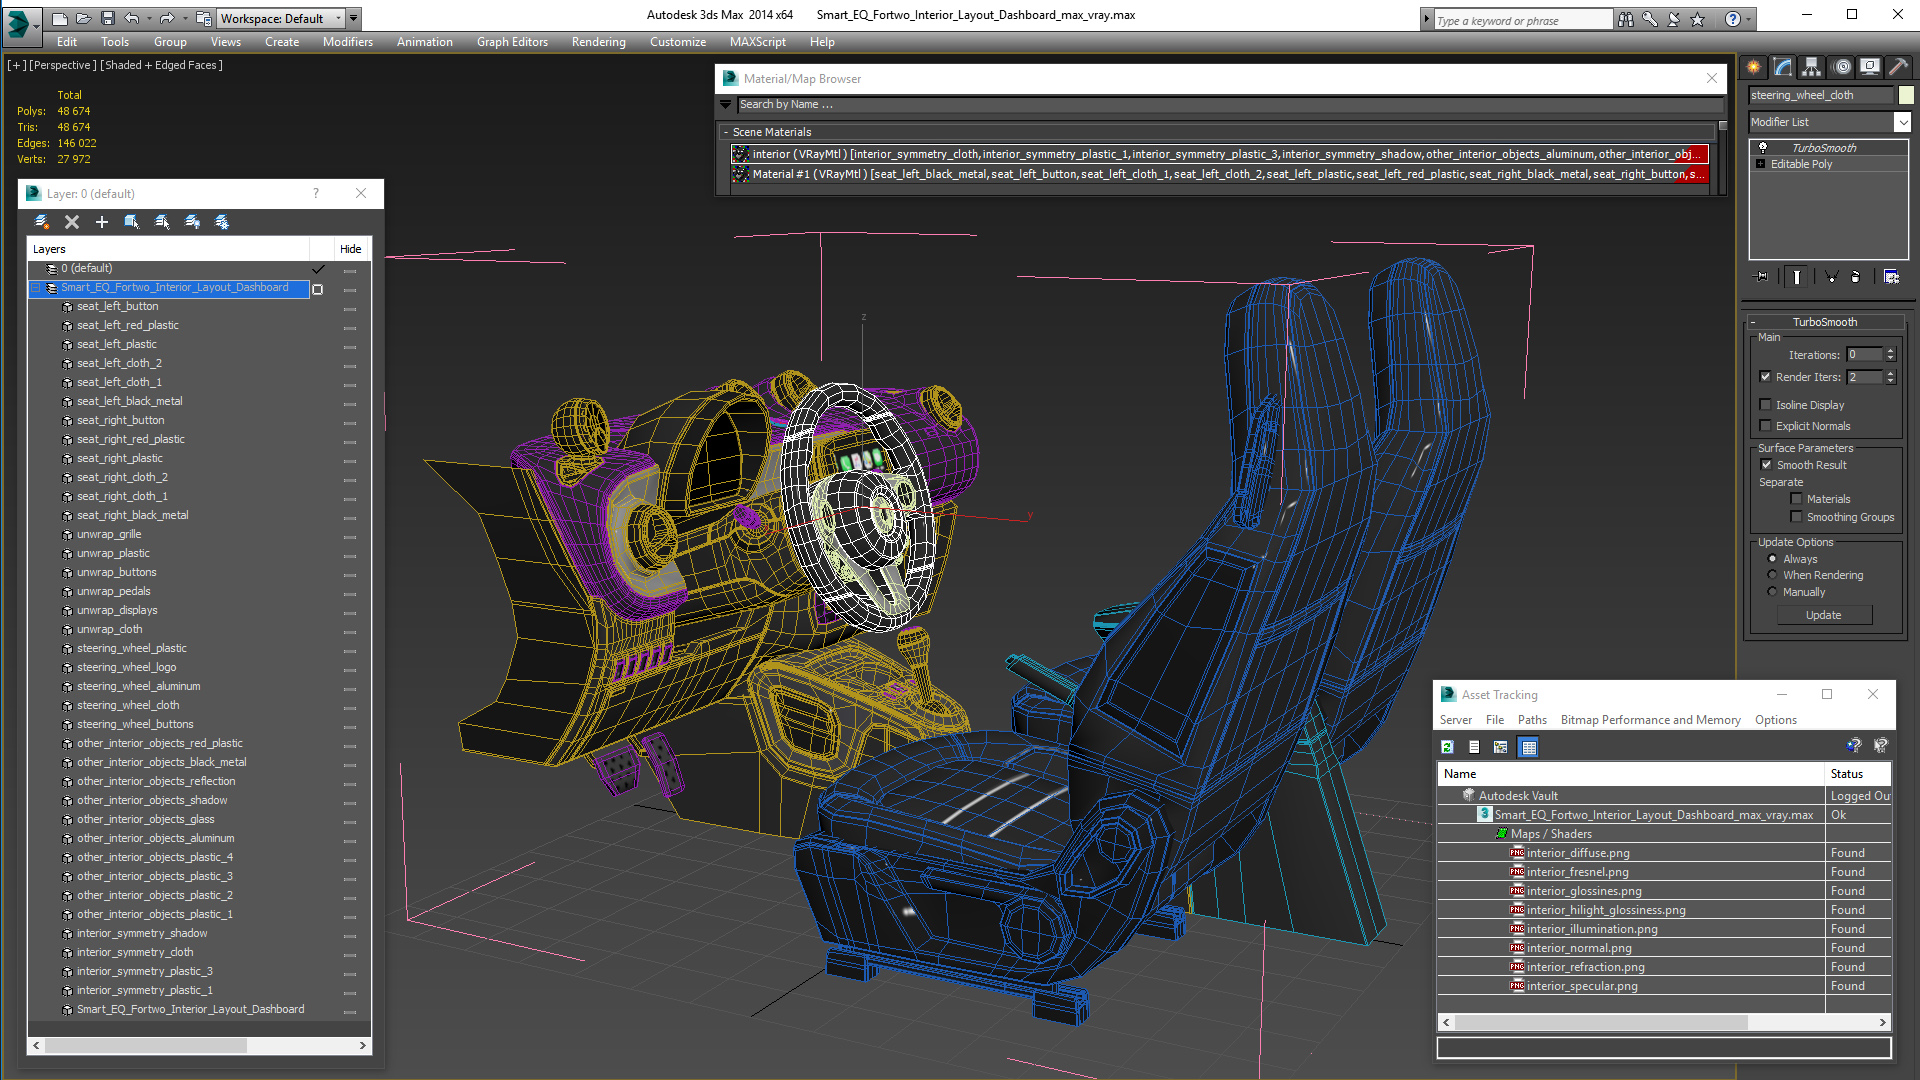1920x1080 pixels.
Task: Open Bitmap Performance and Memory menu
Action: coord(1650,720)
